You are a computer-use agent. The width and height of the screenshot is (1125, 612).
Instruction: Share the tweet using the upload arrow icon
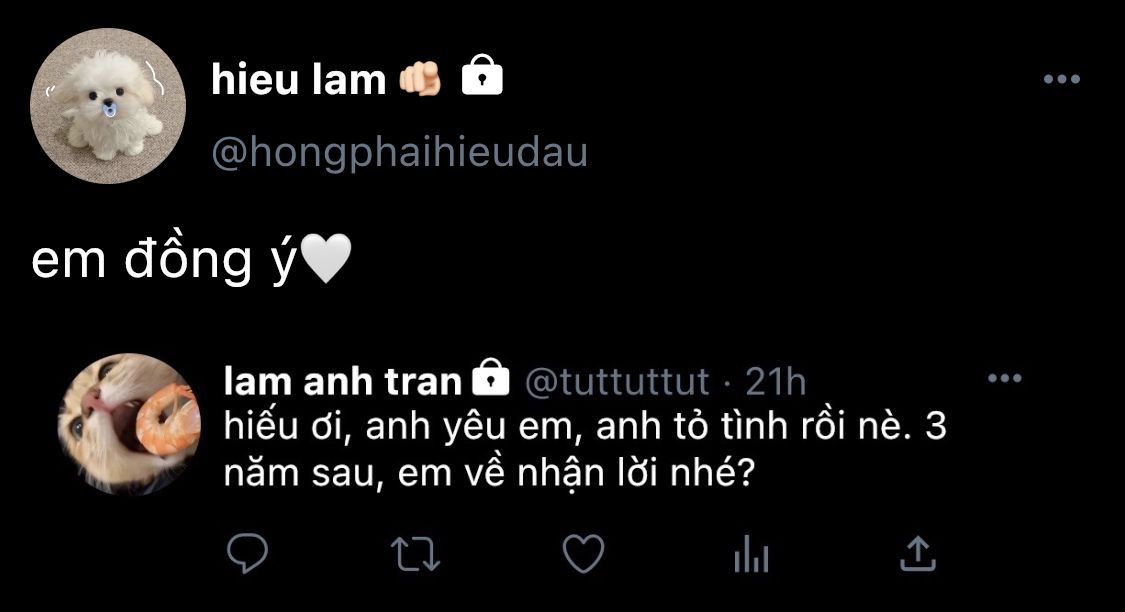click(917, 553)
